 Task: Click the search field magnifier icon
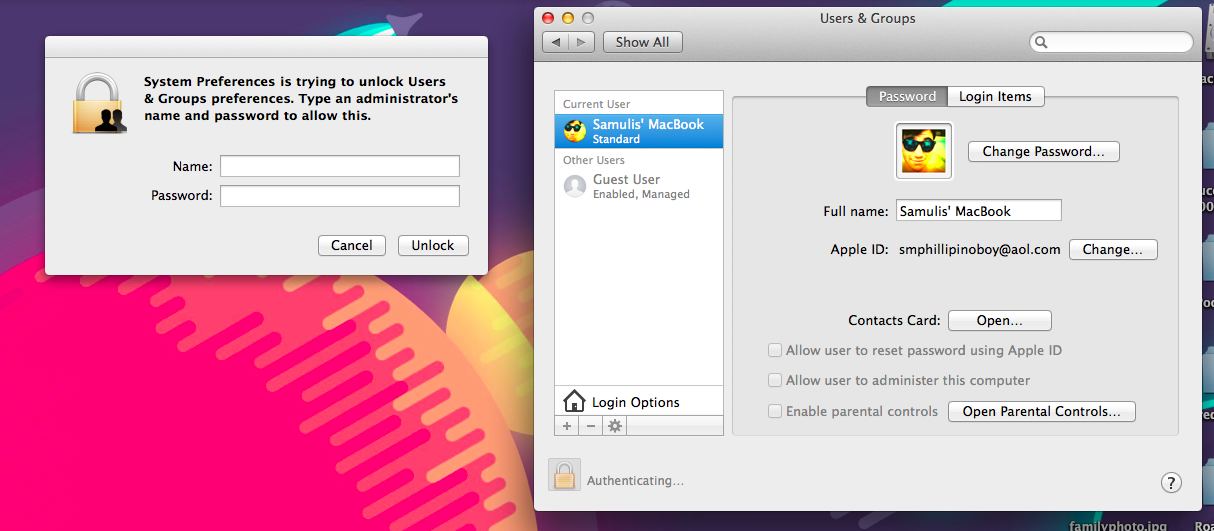[1042, 43]
